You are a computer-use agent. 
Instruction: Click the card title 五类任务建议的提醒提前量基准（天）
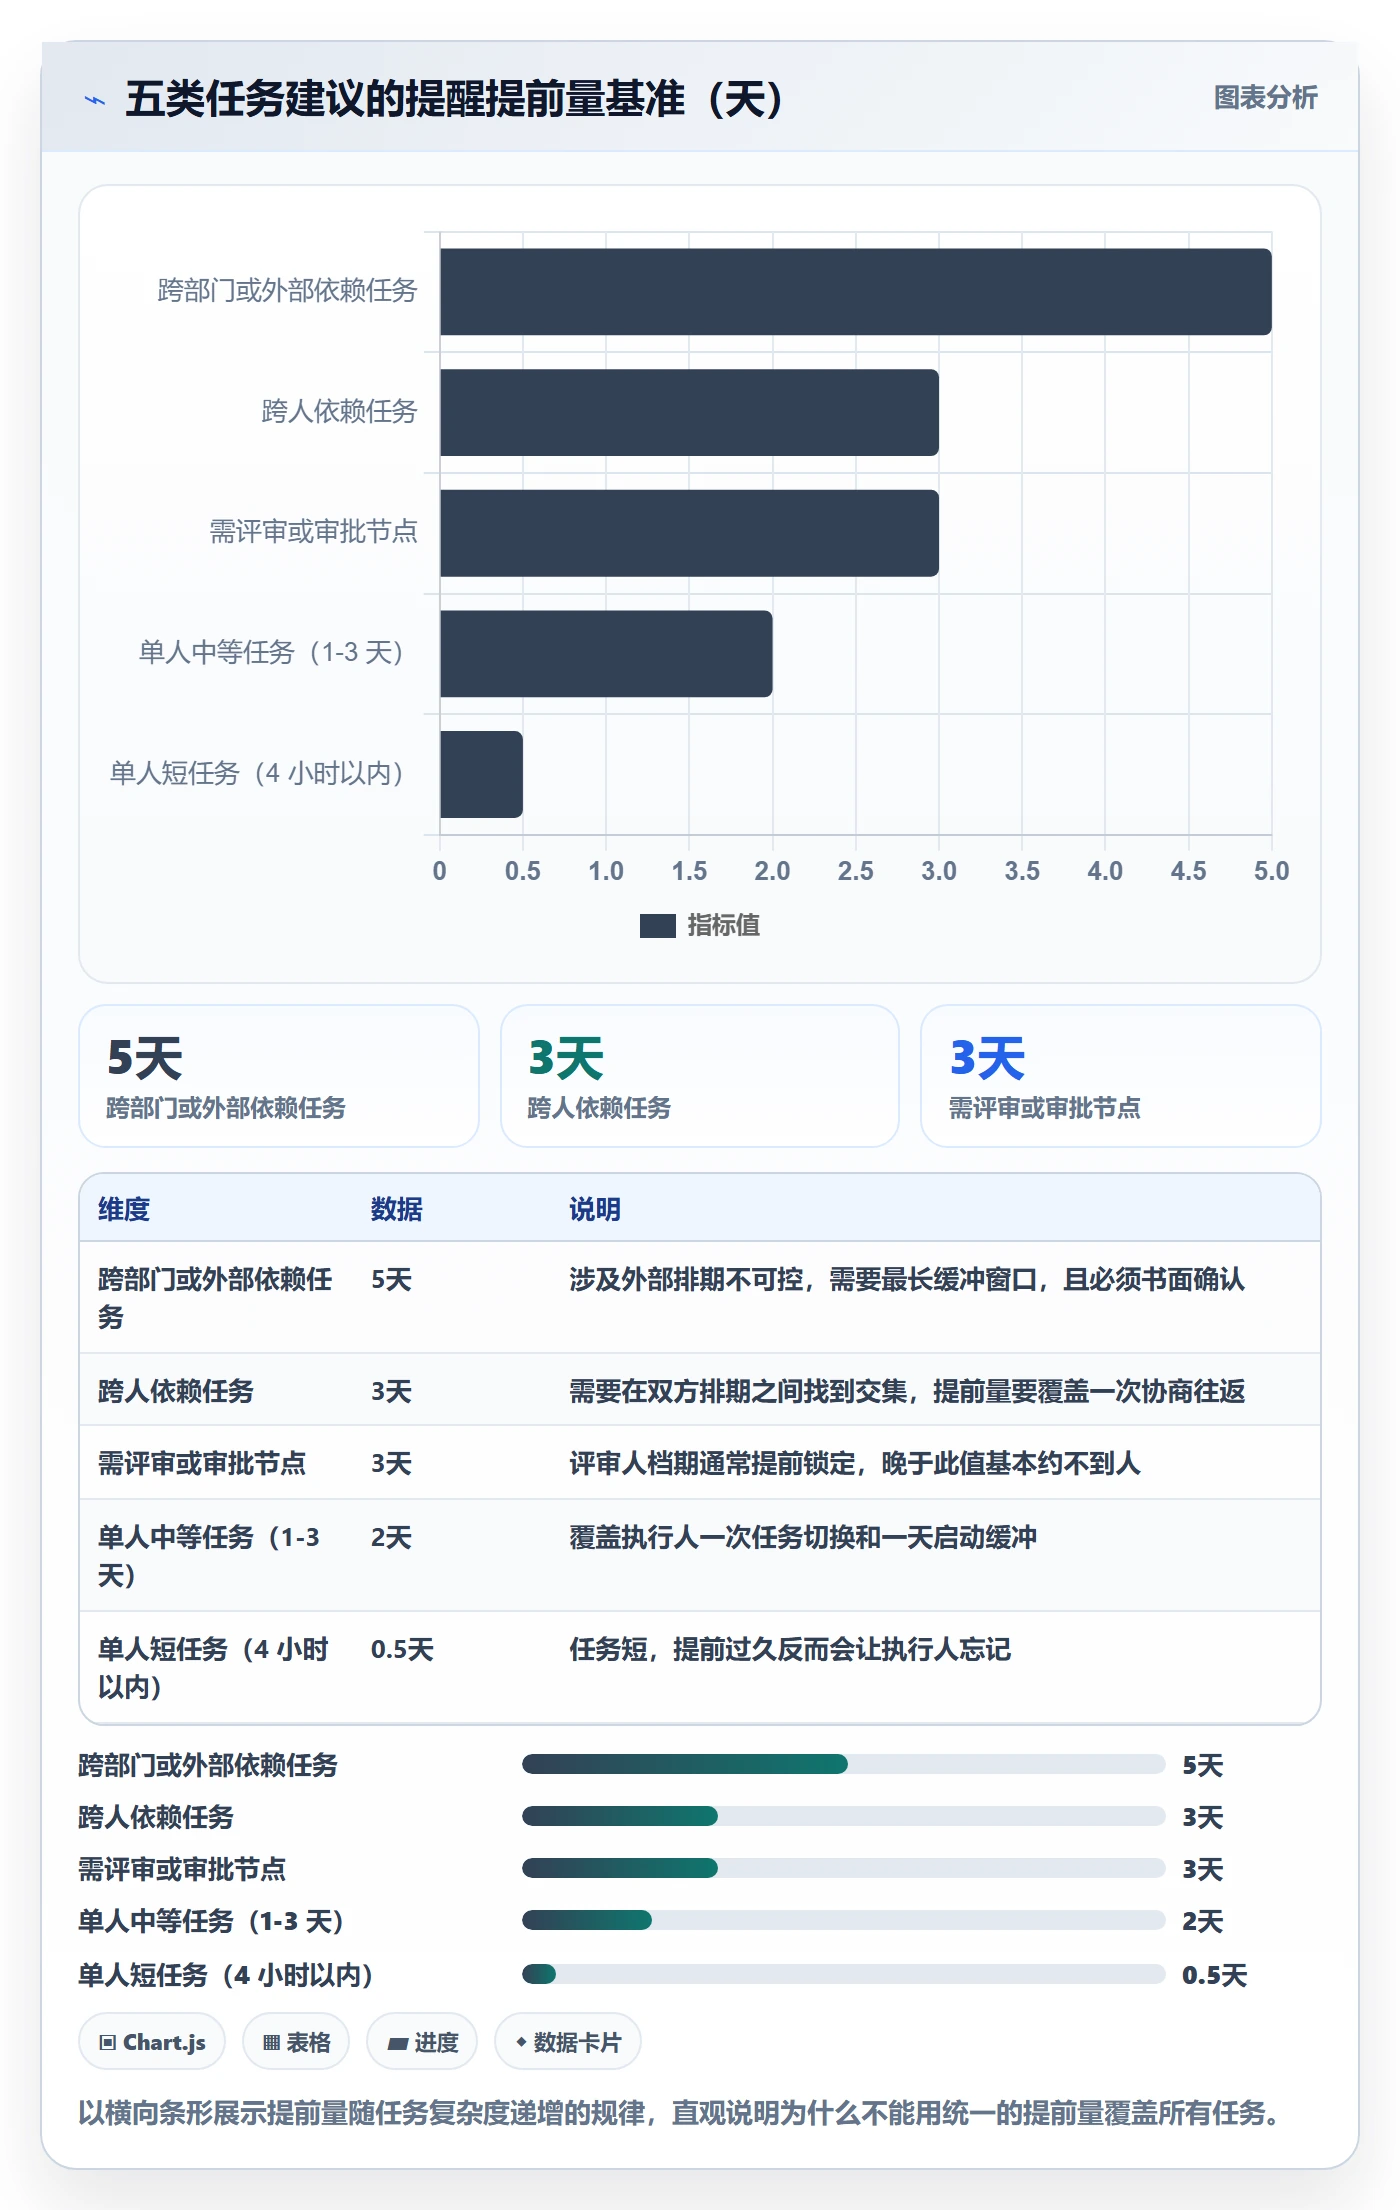click(x=455, y=99)
